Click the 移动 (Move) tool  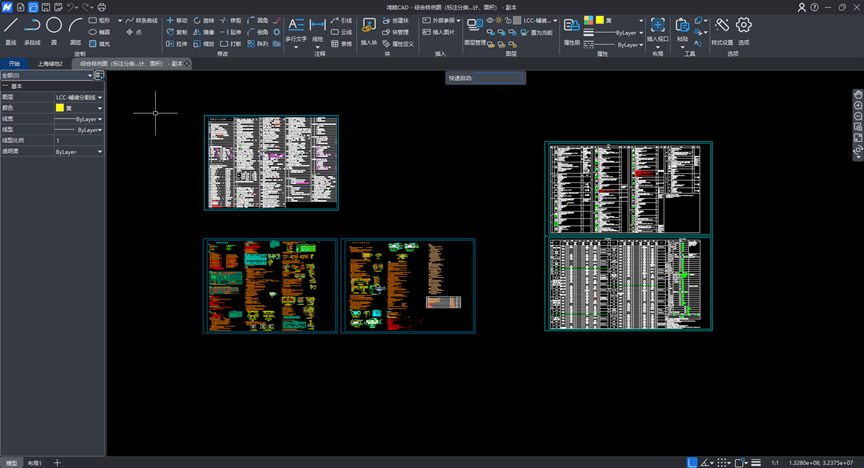click(x=176, y=20)
